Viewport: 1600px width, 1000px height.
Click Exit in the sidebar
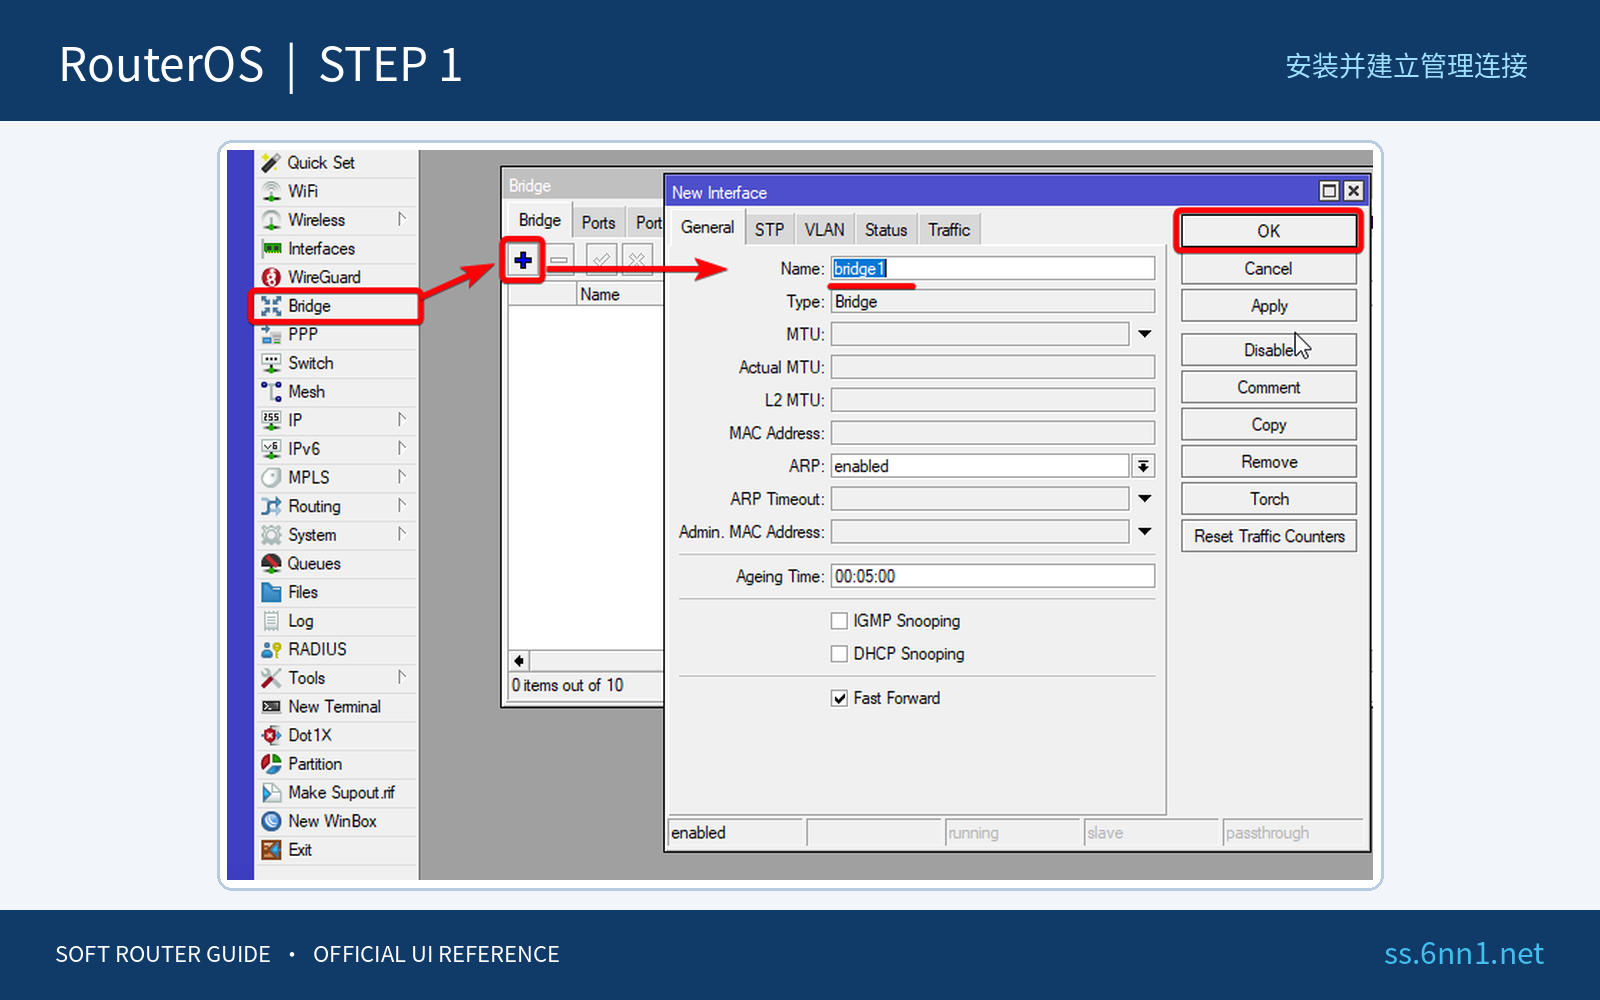(337, 850)
